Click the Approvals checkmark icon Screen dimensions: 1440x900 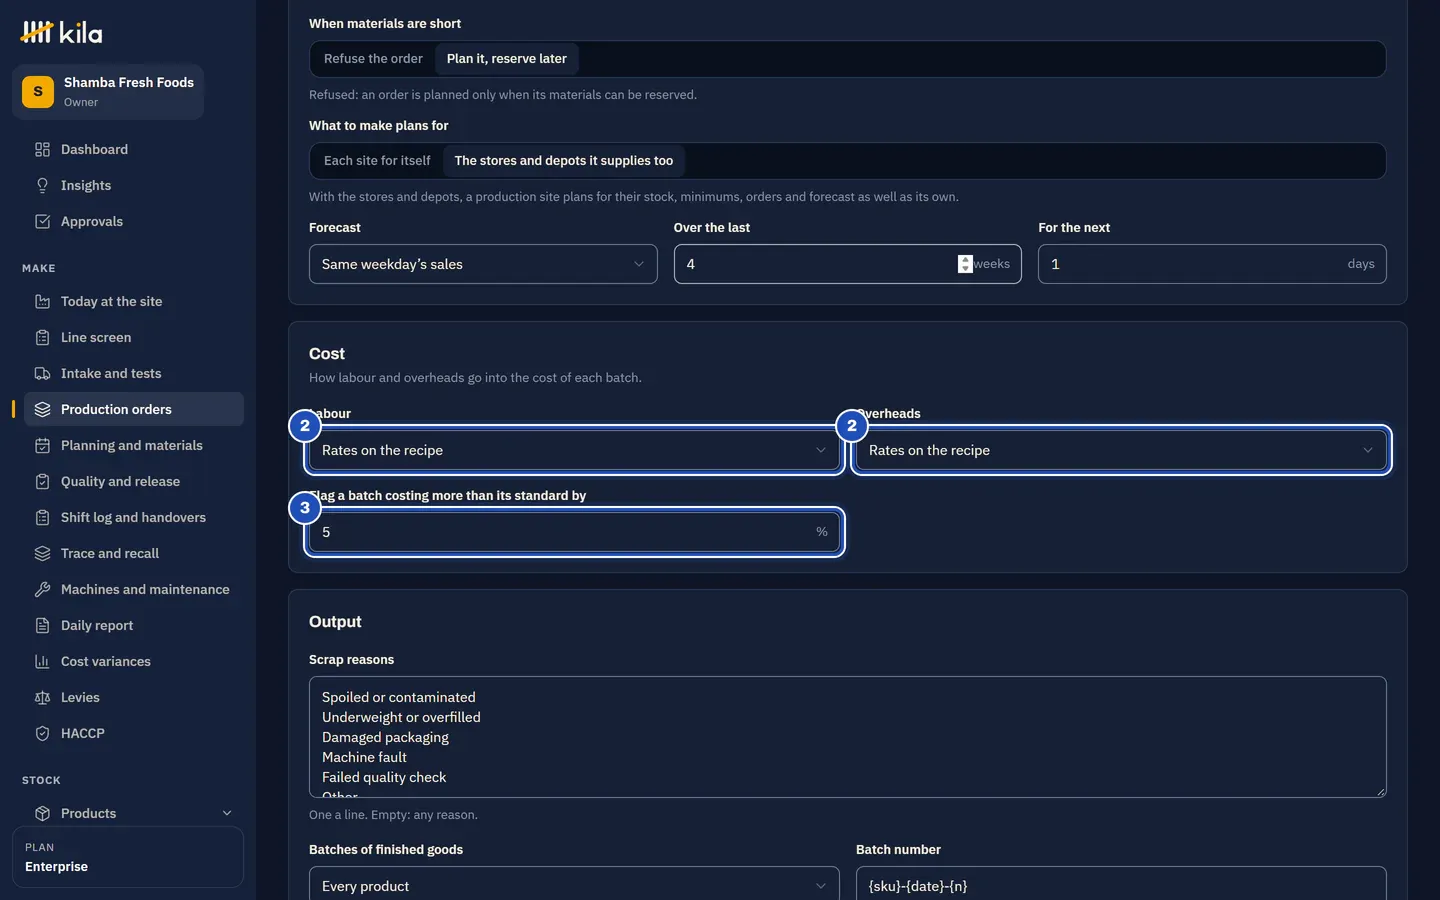coord(42,222)
